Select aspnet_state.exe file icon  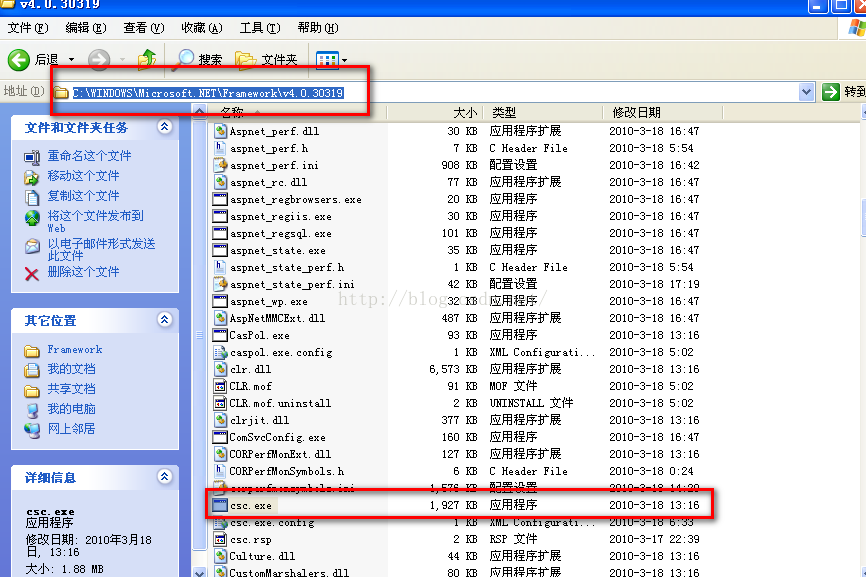(220, 250)
